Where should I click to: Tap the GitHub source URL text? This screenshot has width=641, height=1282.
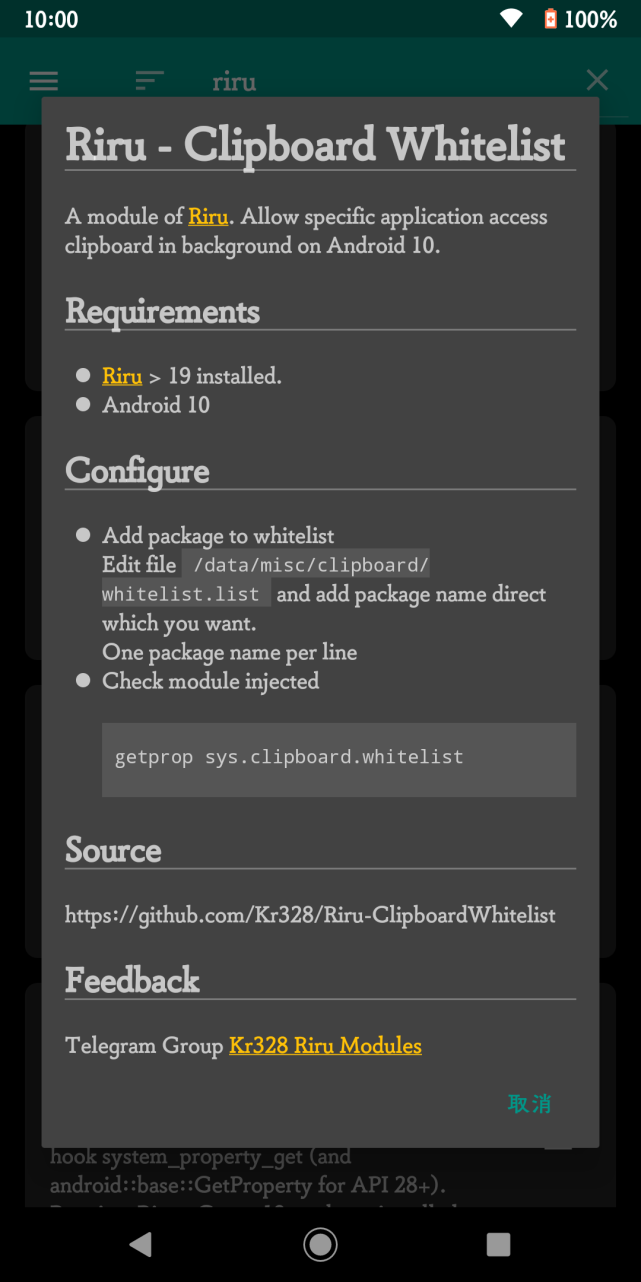pos(310,915)
